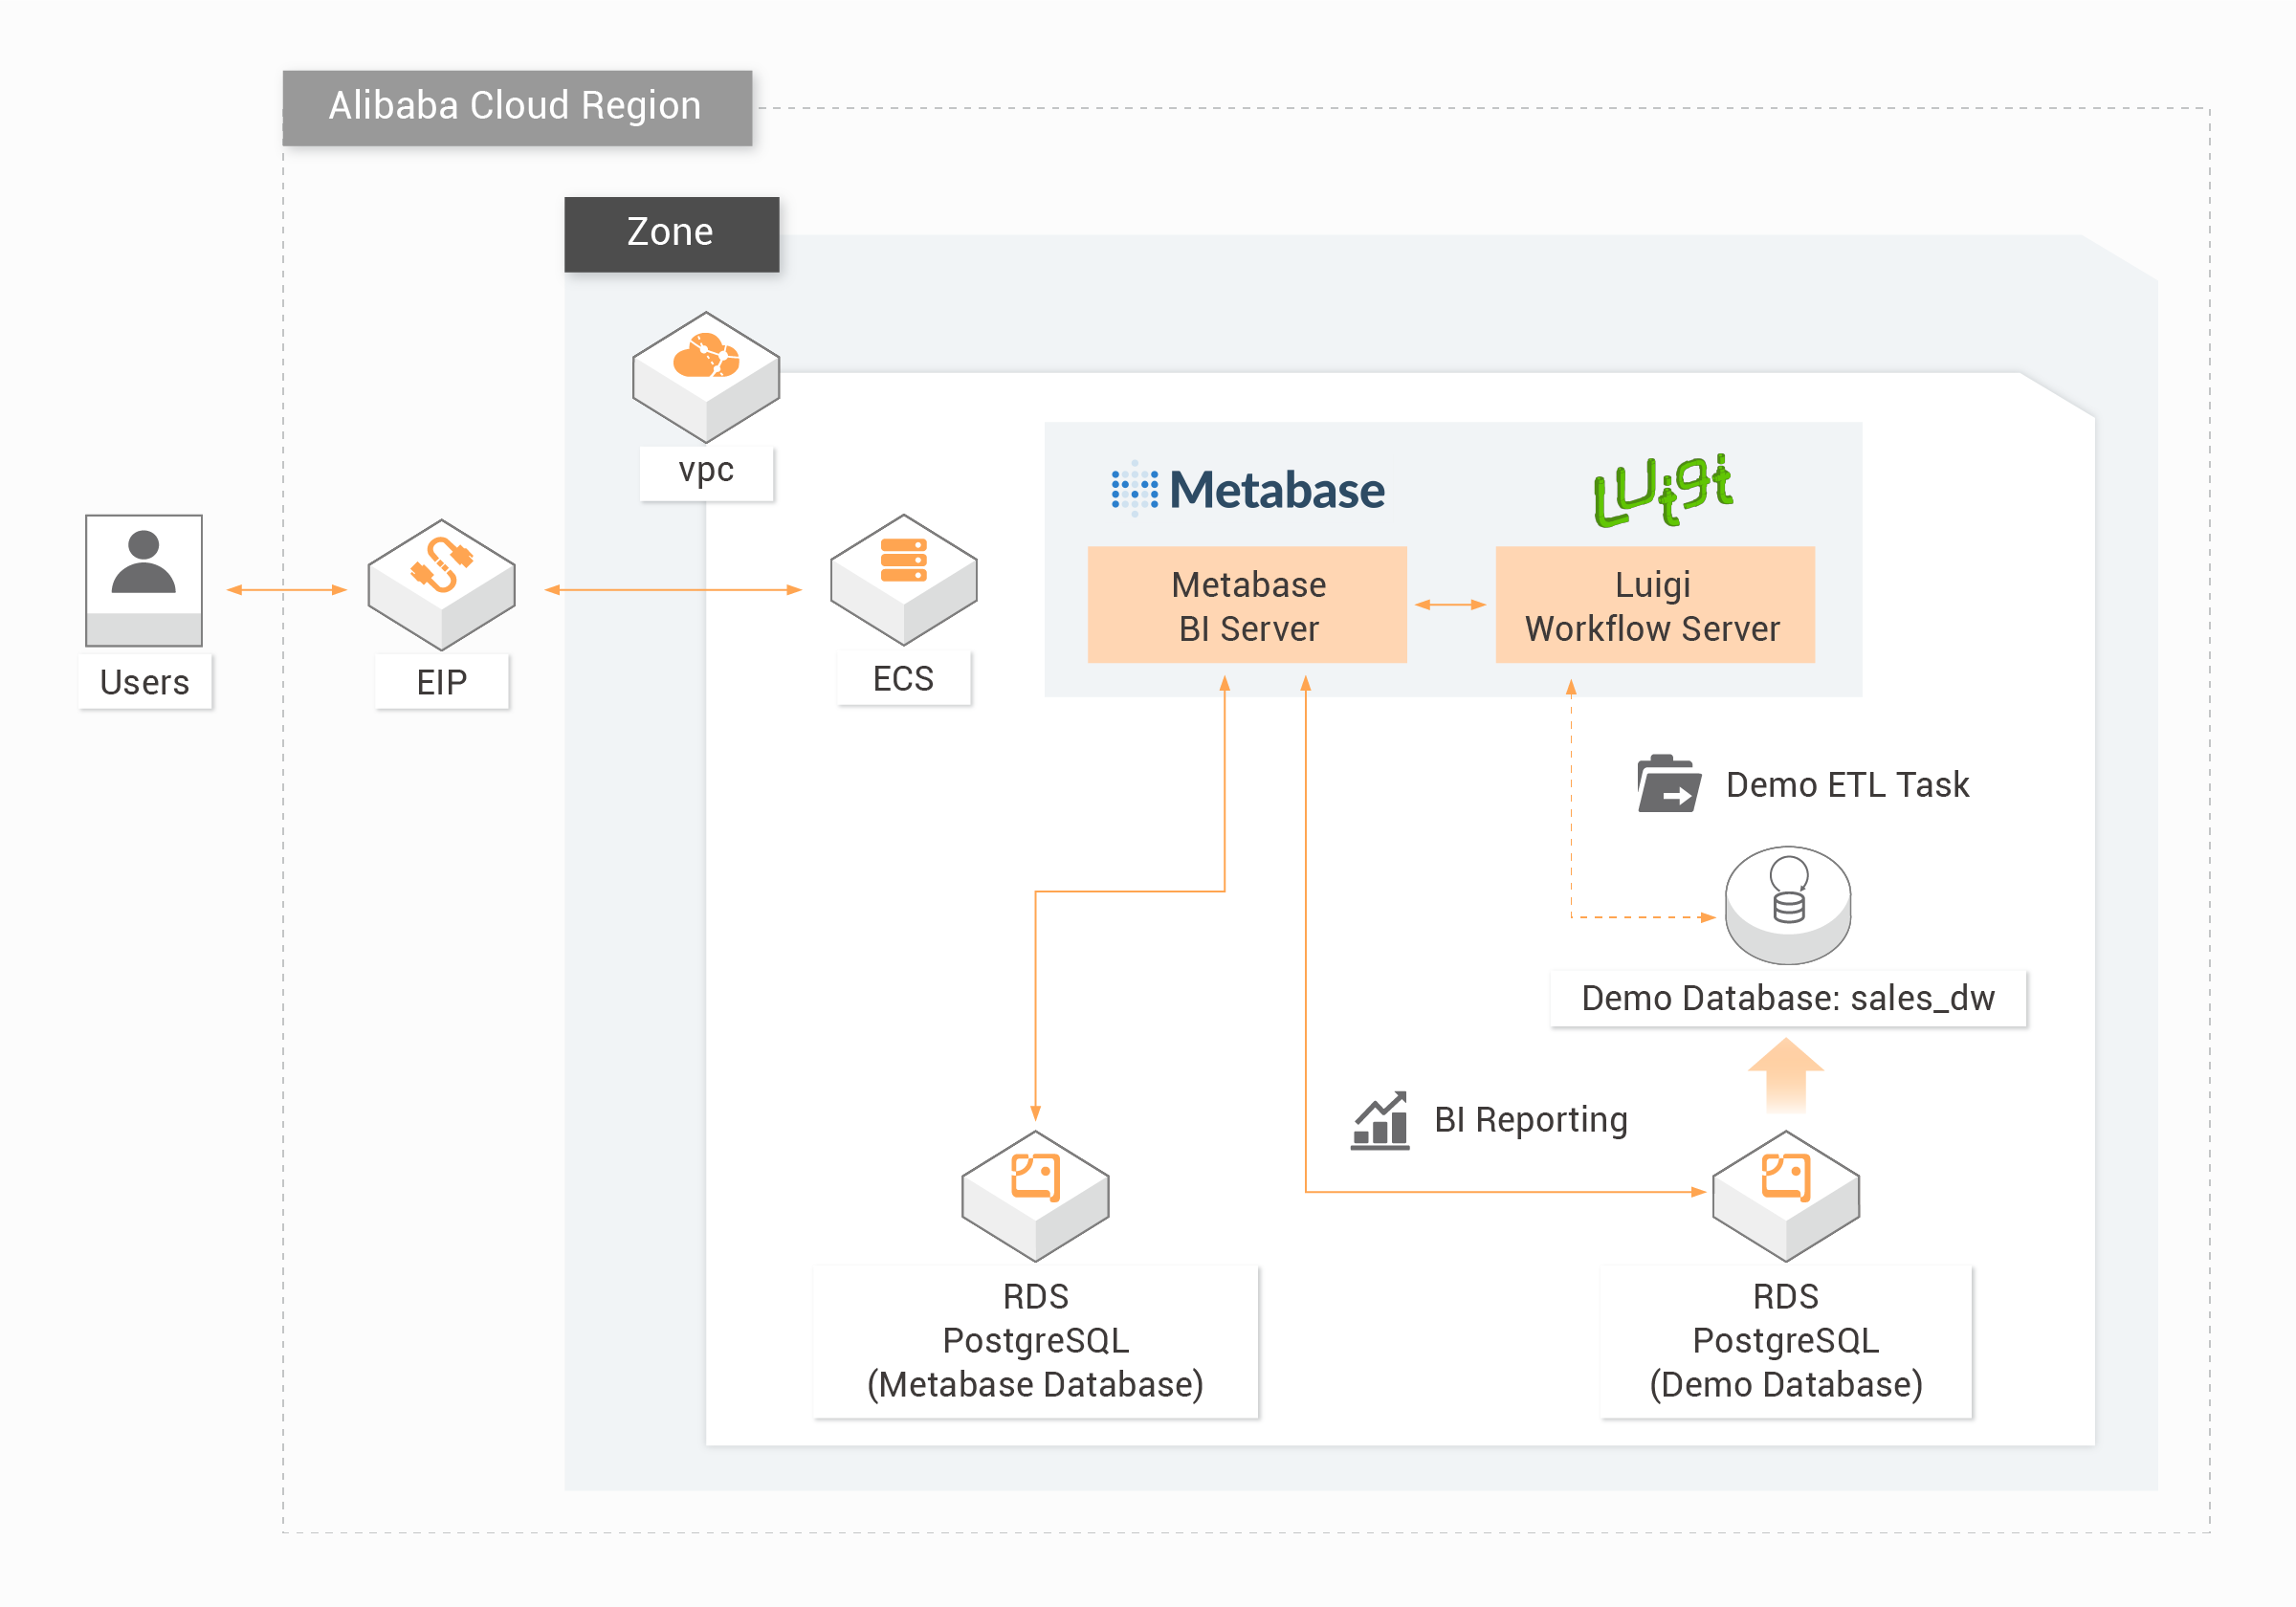Click the vpc cloud cube icon
Image resolution: width=2296 pixels, height=1607 pixels.
coord(706,377)
